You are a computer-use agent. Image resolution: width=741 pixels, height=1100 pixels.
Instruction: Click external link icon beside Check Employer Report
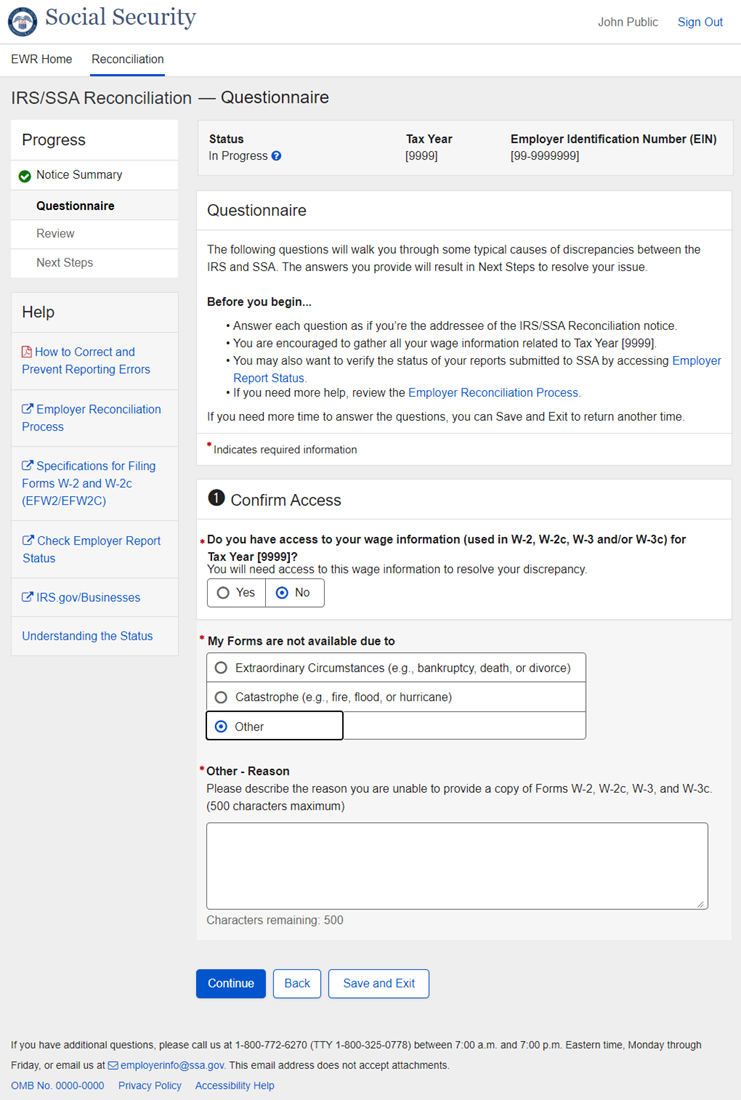tap(27, 541)
